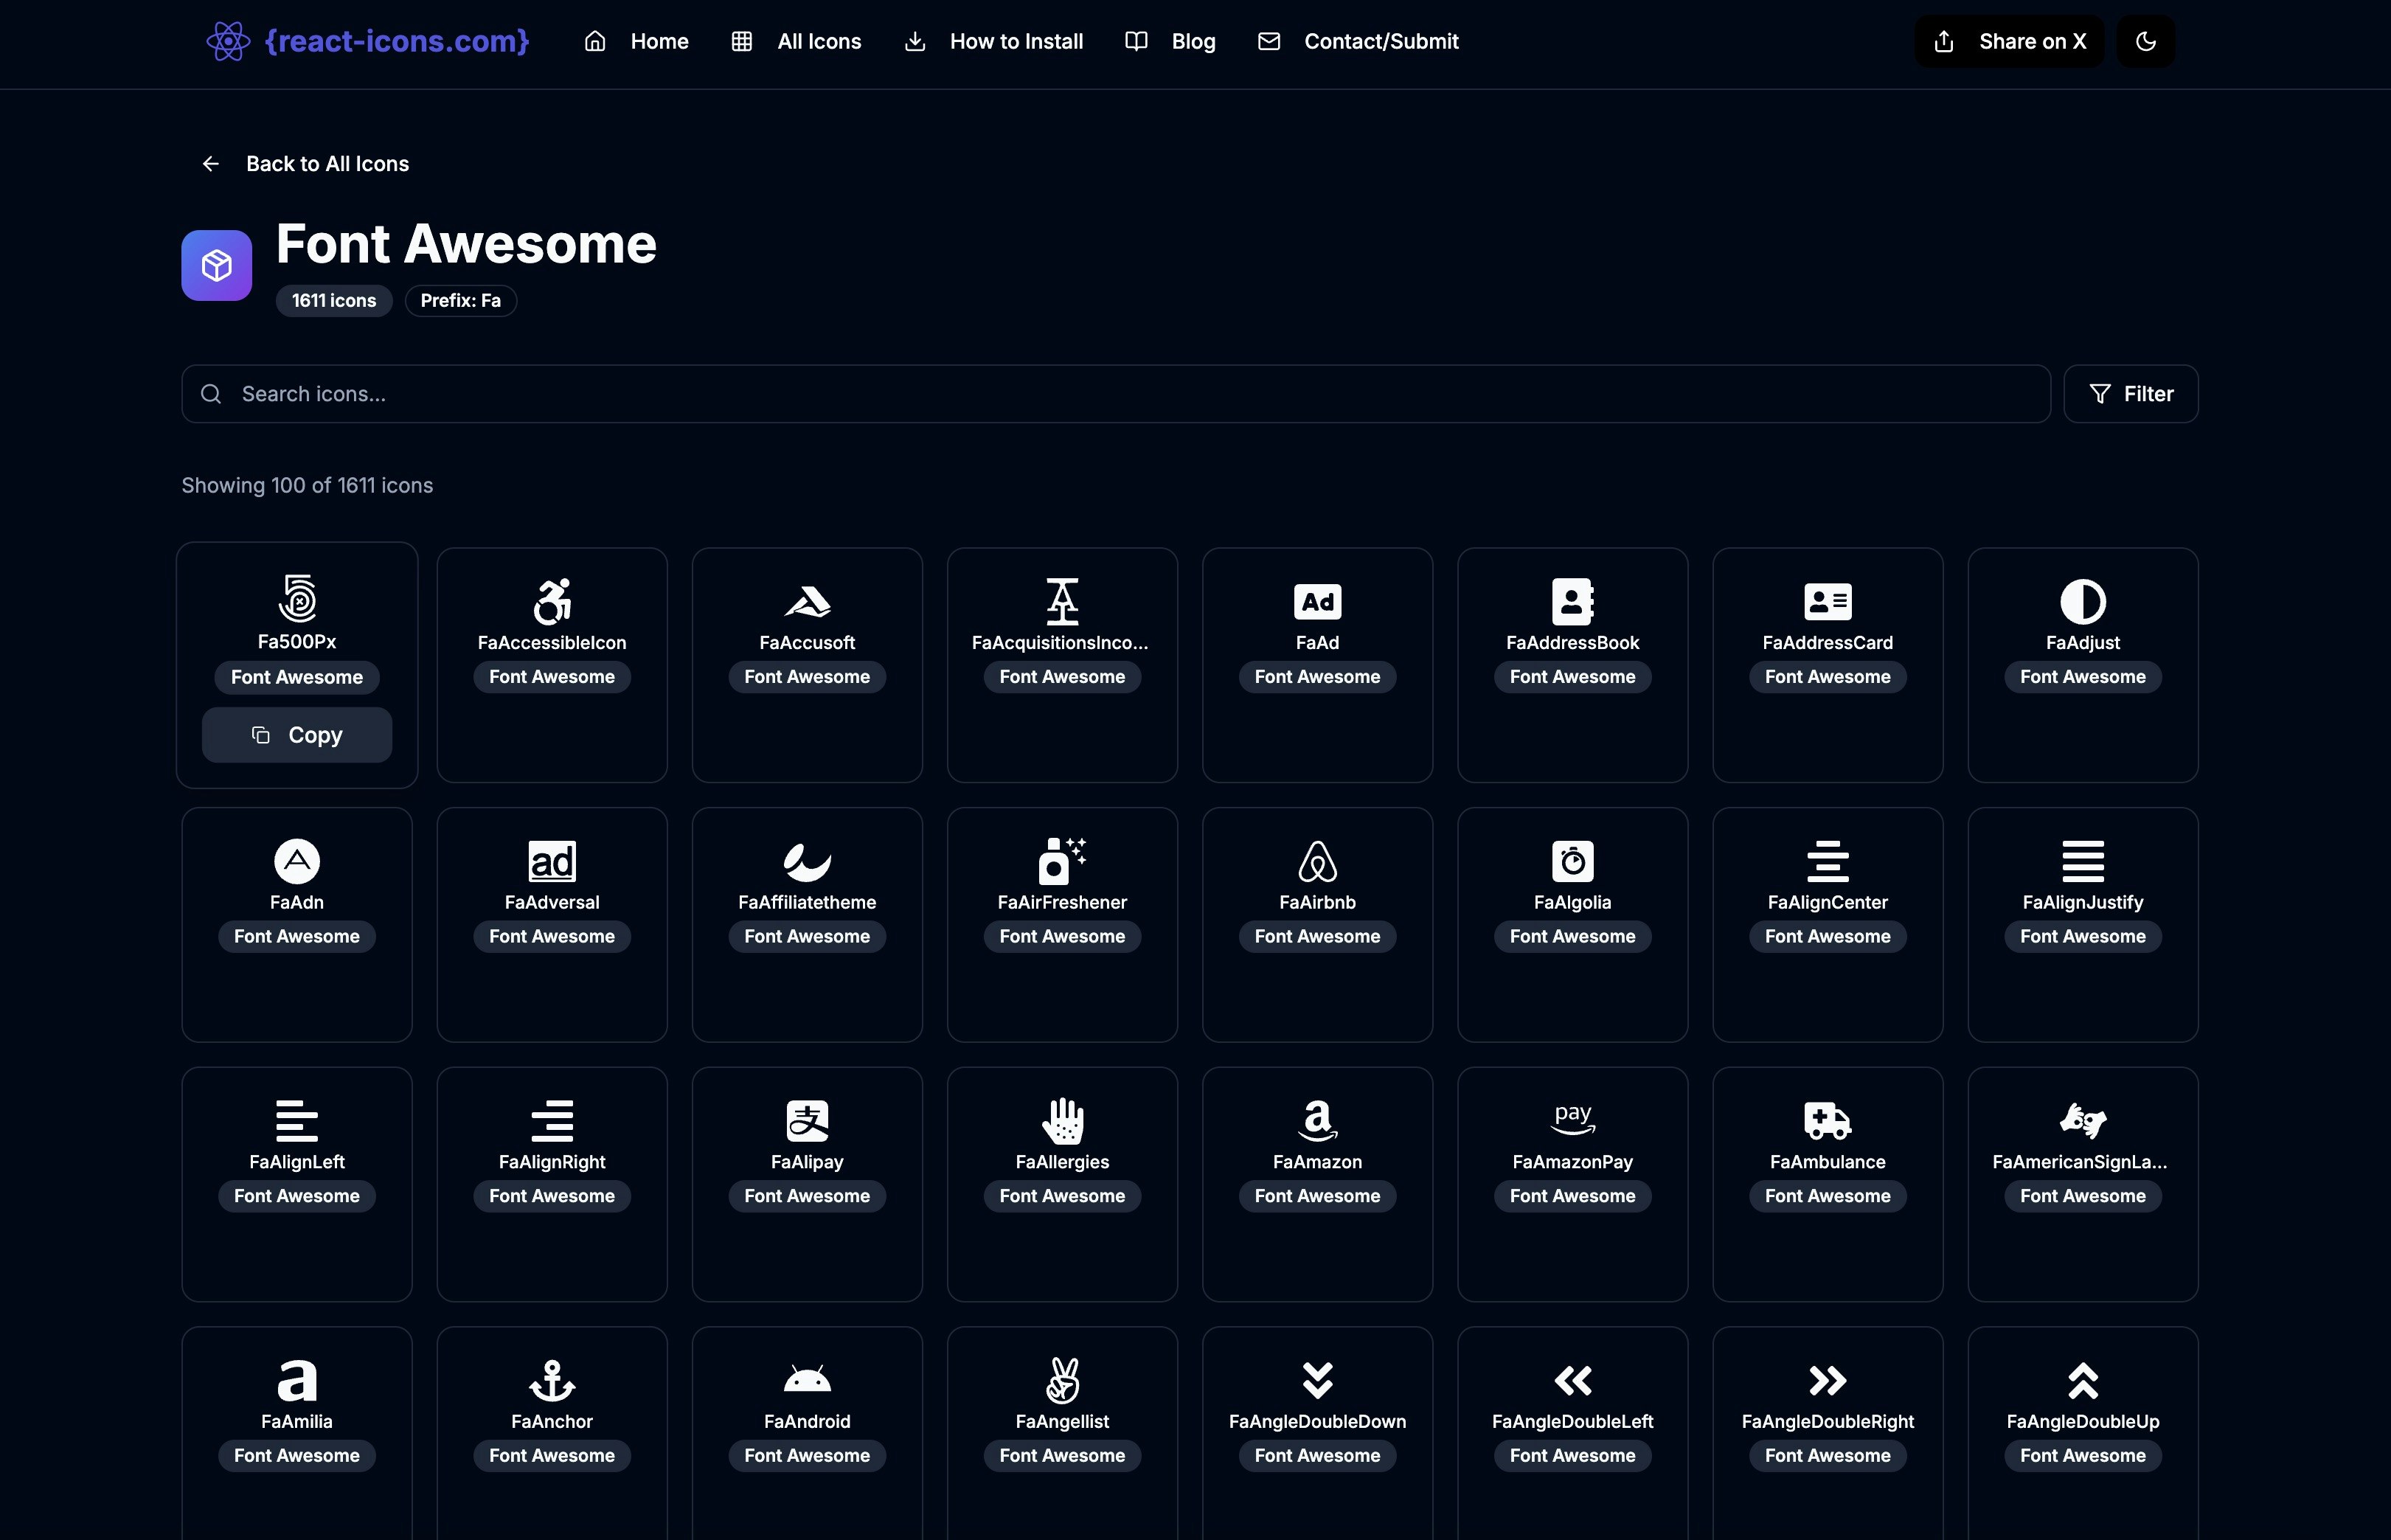Toggle dark mode with moon icon
Viewport: 2391px width, 1540px height.
pyautogui.click(x=2145, y=41)
